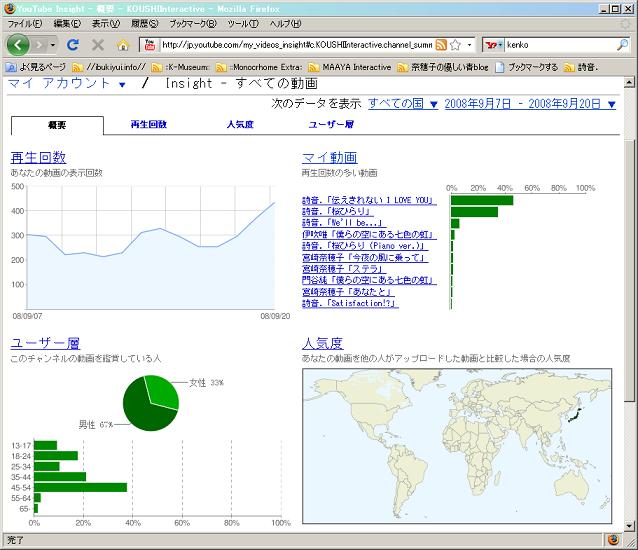
Task: Open the //ibukiyui.info// feed bookmark
Action: (x=109, y=68)
